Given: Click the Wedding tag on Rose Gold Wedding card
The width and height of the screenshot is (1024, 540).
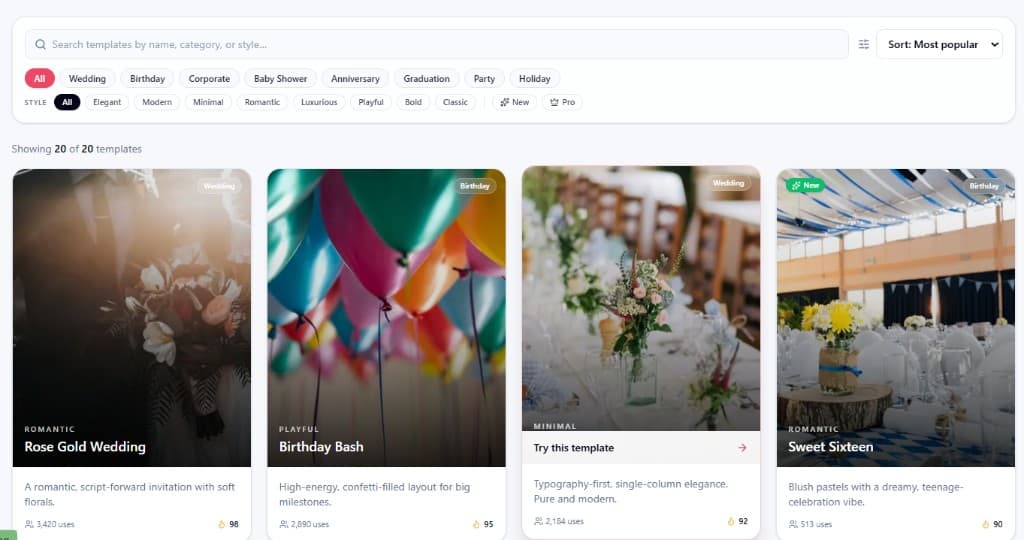Looking at the screenshot, I should [x=219, y=186].
